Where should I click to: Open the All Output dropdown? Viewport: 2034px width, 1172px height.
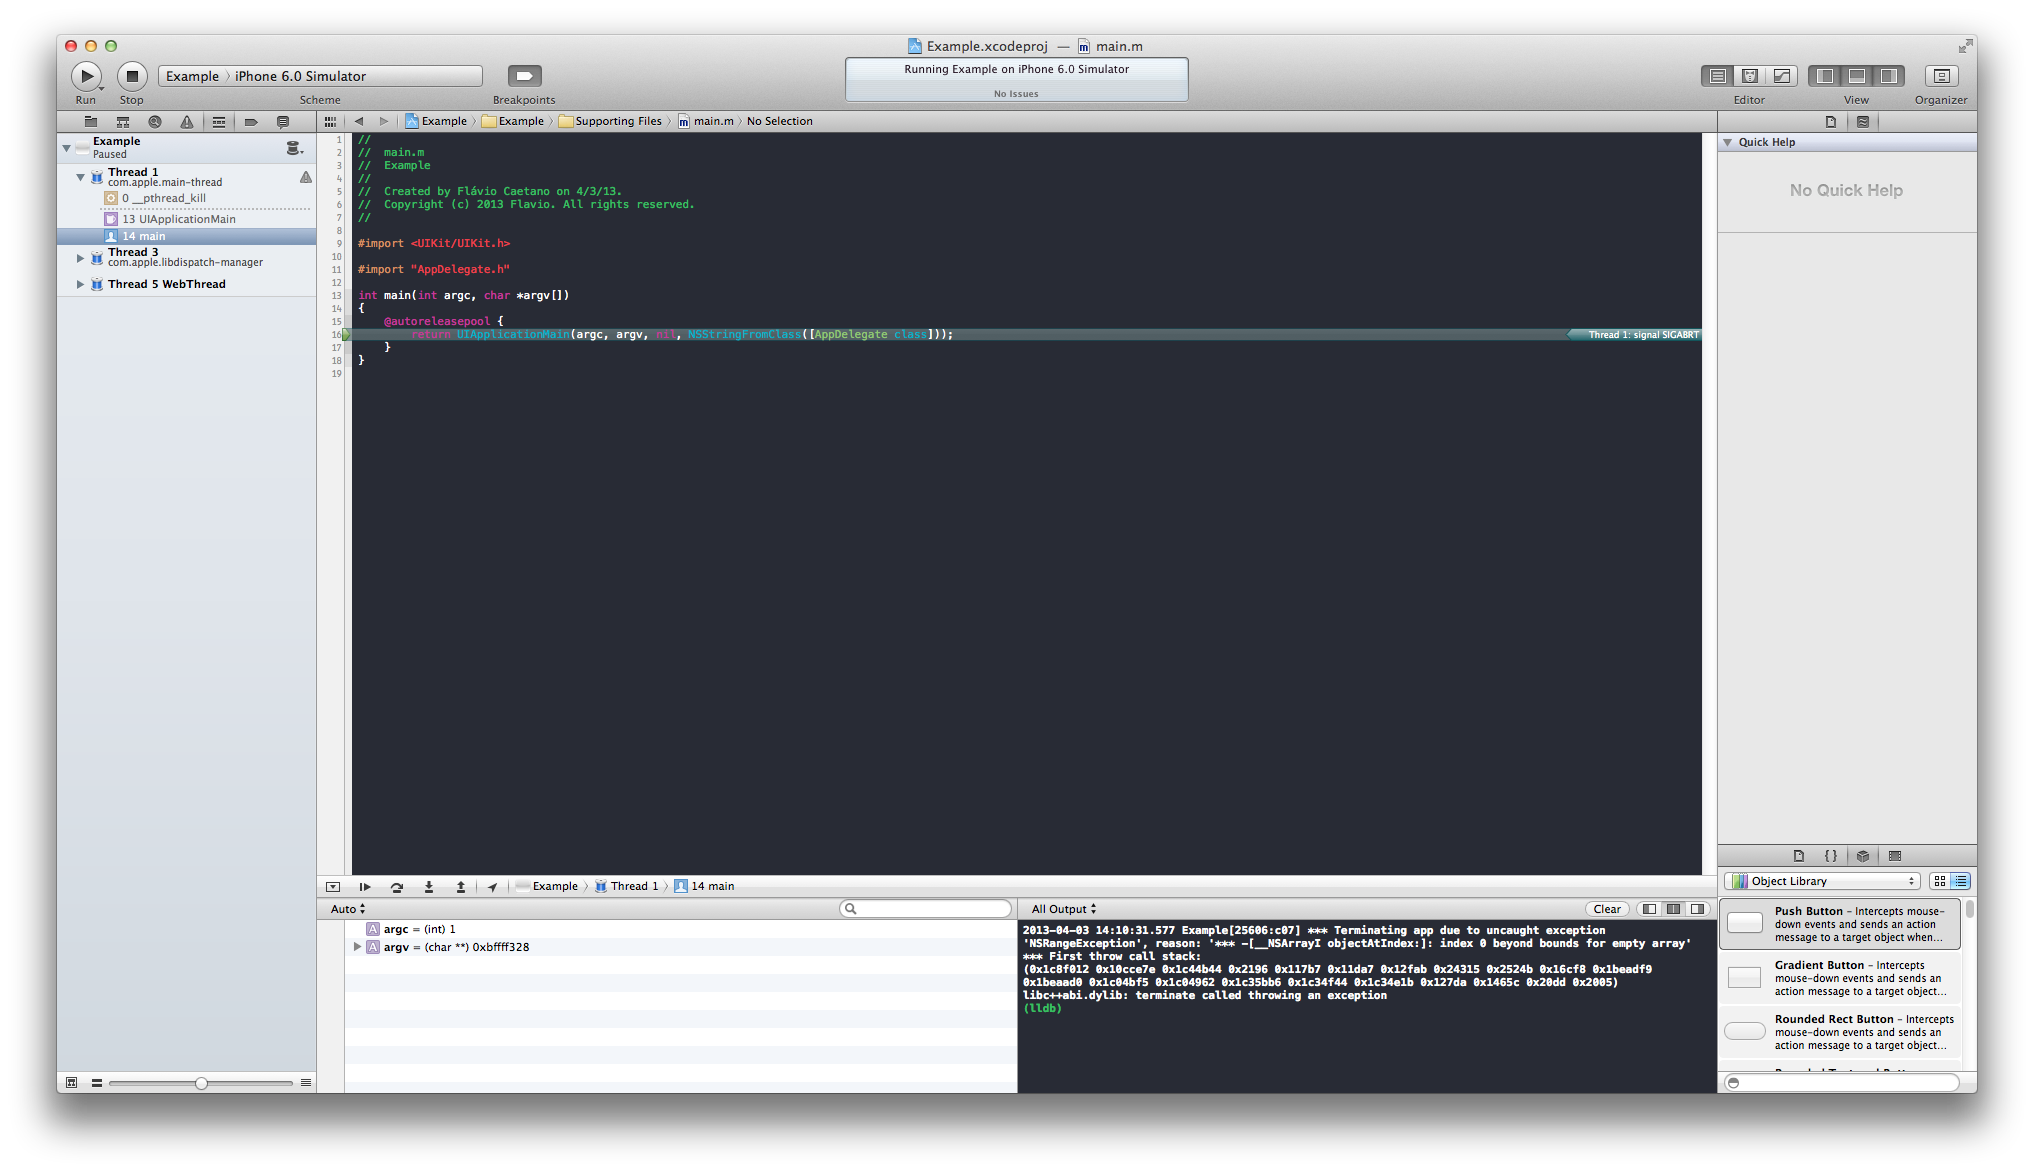pyautogui.click(x=1064, y=909)
